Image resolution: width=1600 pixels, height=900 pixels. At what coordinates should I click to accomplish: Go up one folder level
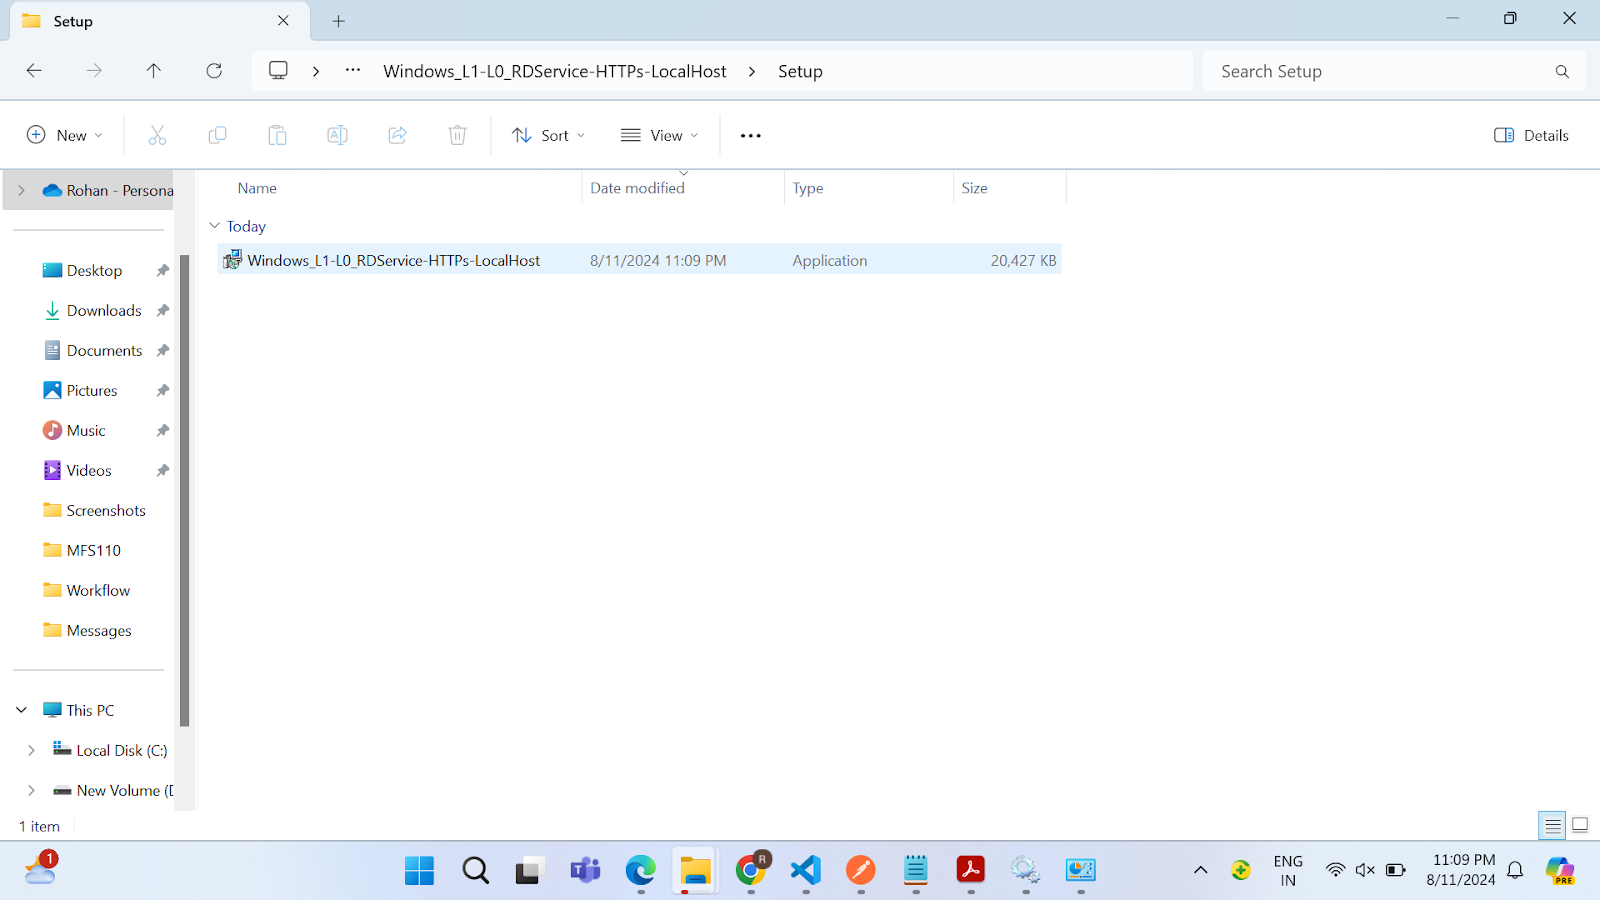coord(153,71)
